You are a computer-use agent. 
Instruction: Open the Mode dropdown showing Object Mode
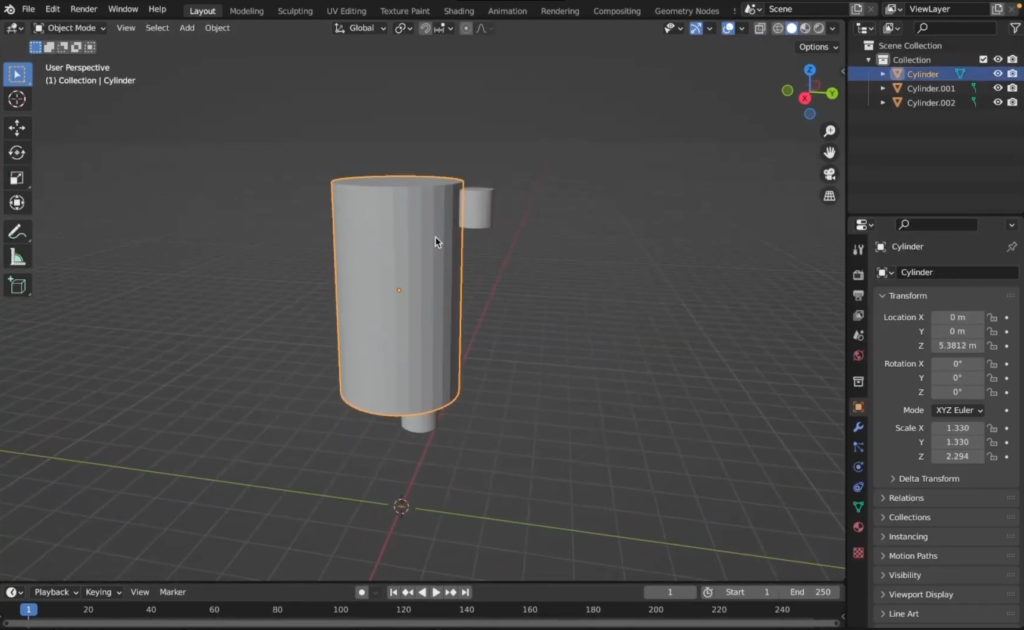[70, 27]
